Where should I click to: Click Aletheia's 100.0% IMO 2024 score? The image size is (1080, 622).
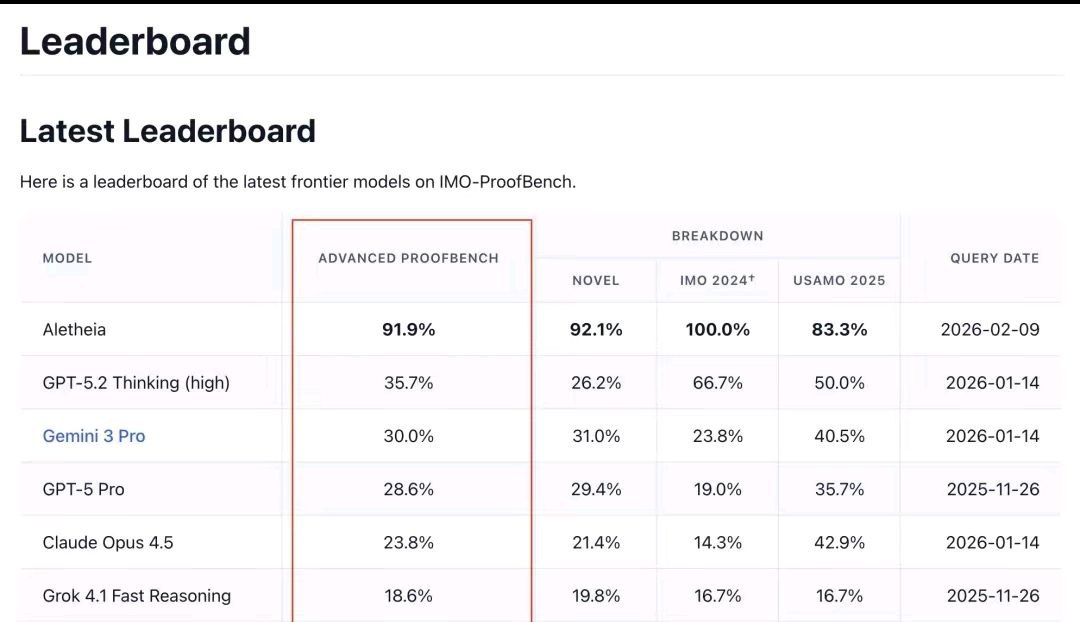coord(717,329)
